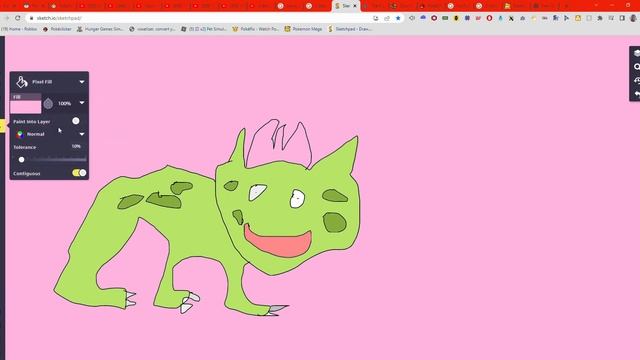Click the blue cloud extension icon
The image size is (640, 360).
click(423, 18)
